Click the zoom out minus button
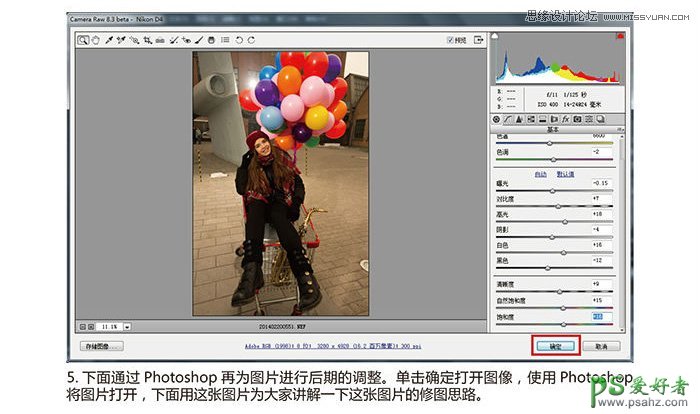The image size is (700, 414). click(83, 326)
